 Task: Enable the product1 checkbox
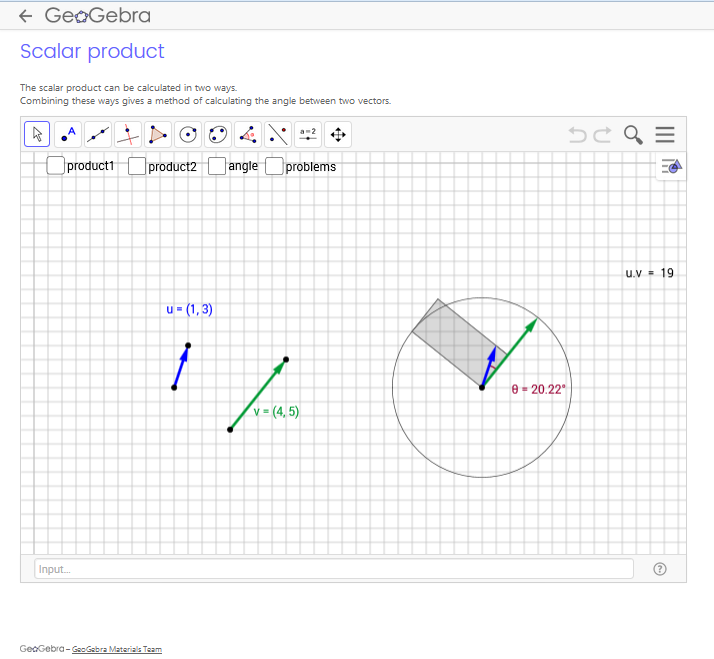coord(56,166)
